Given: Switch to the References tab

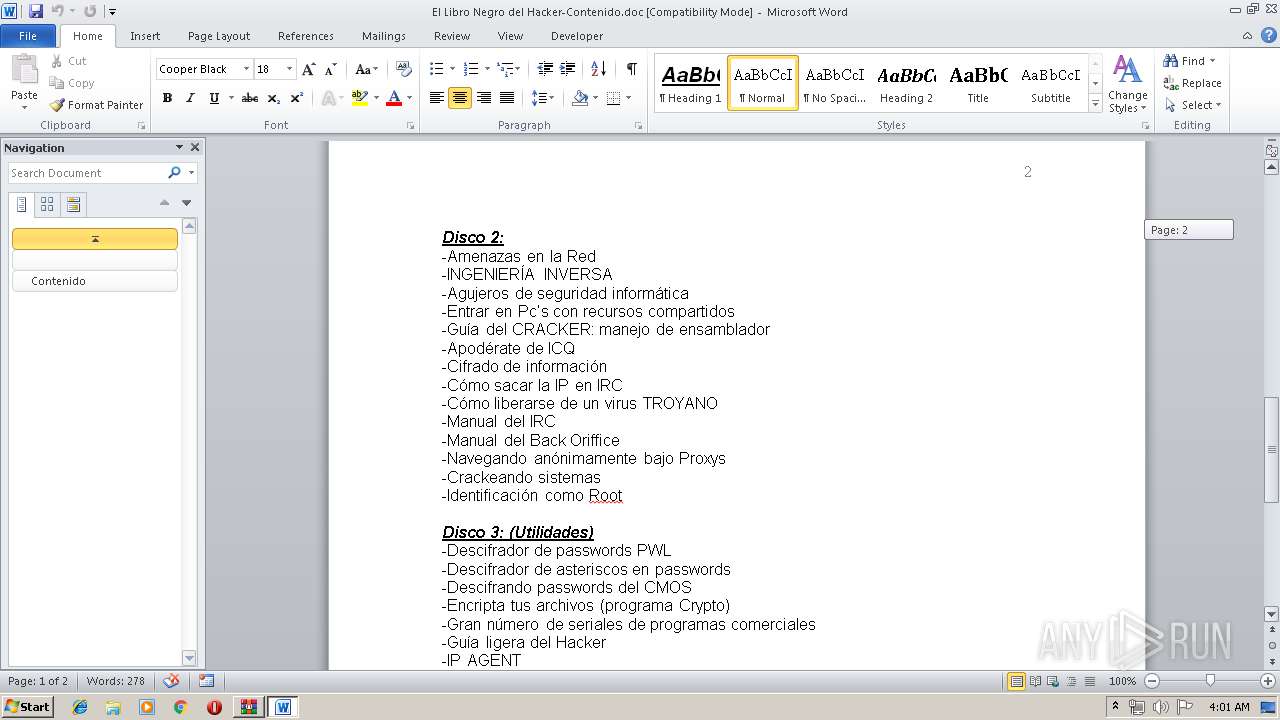Looking at the screenshot, I should (306, 36).
